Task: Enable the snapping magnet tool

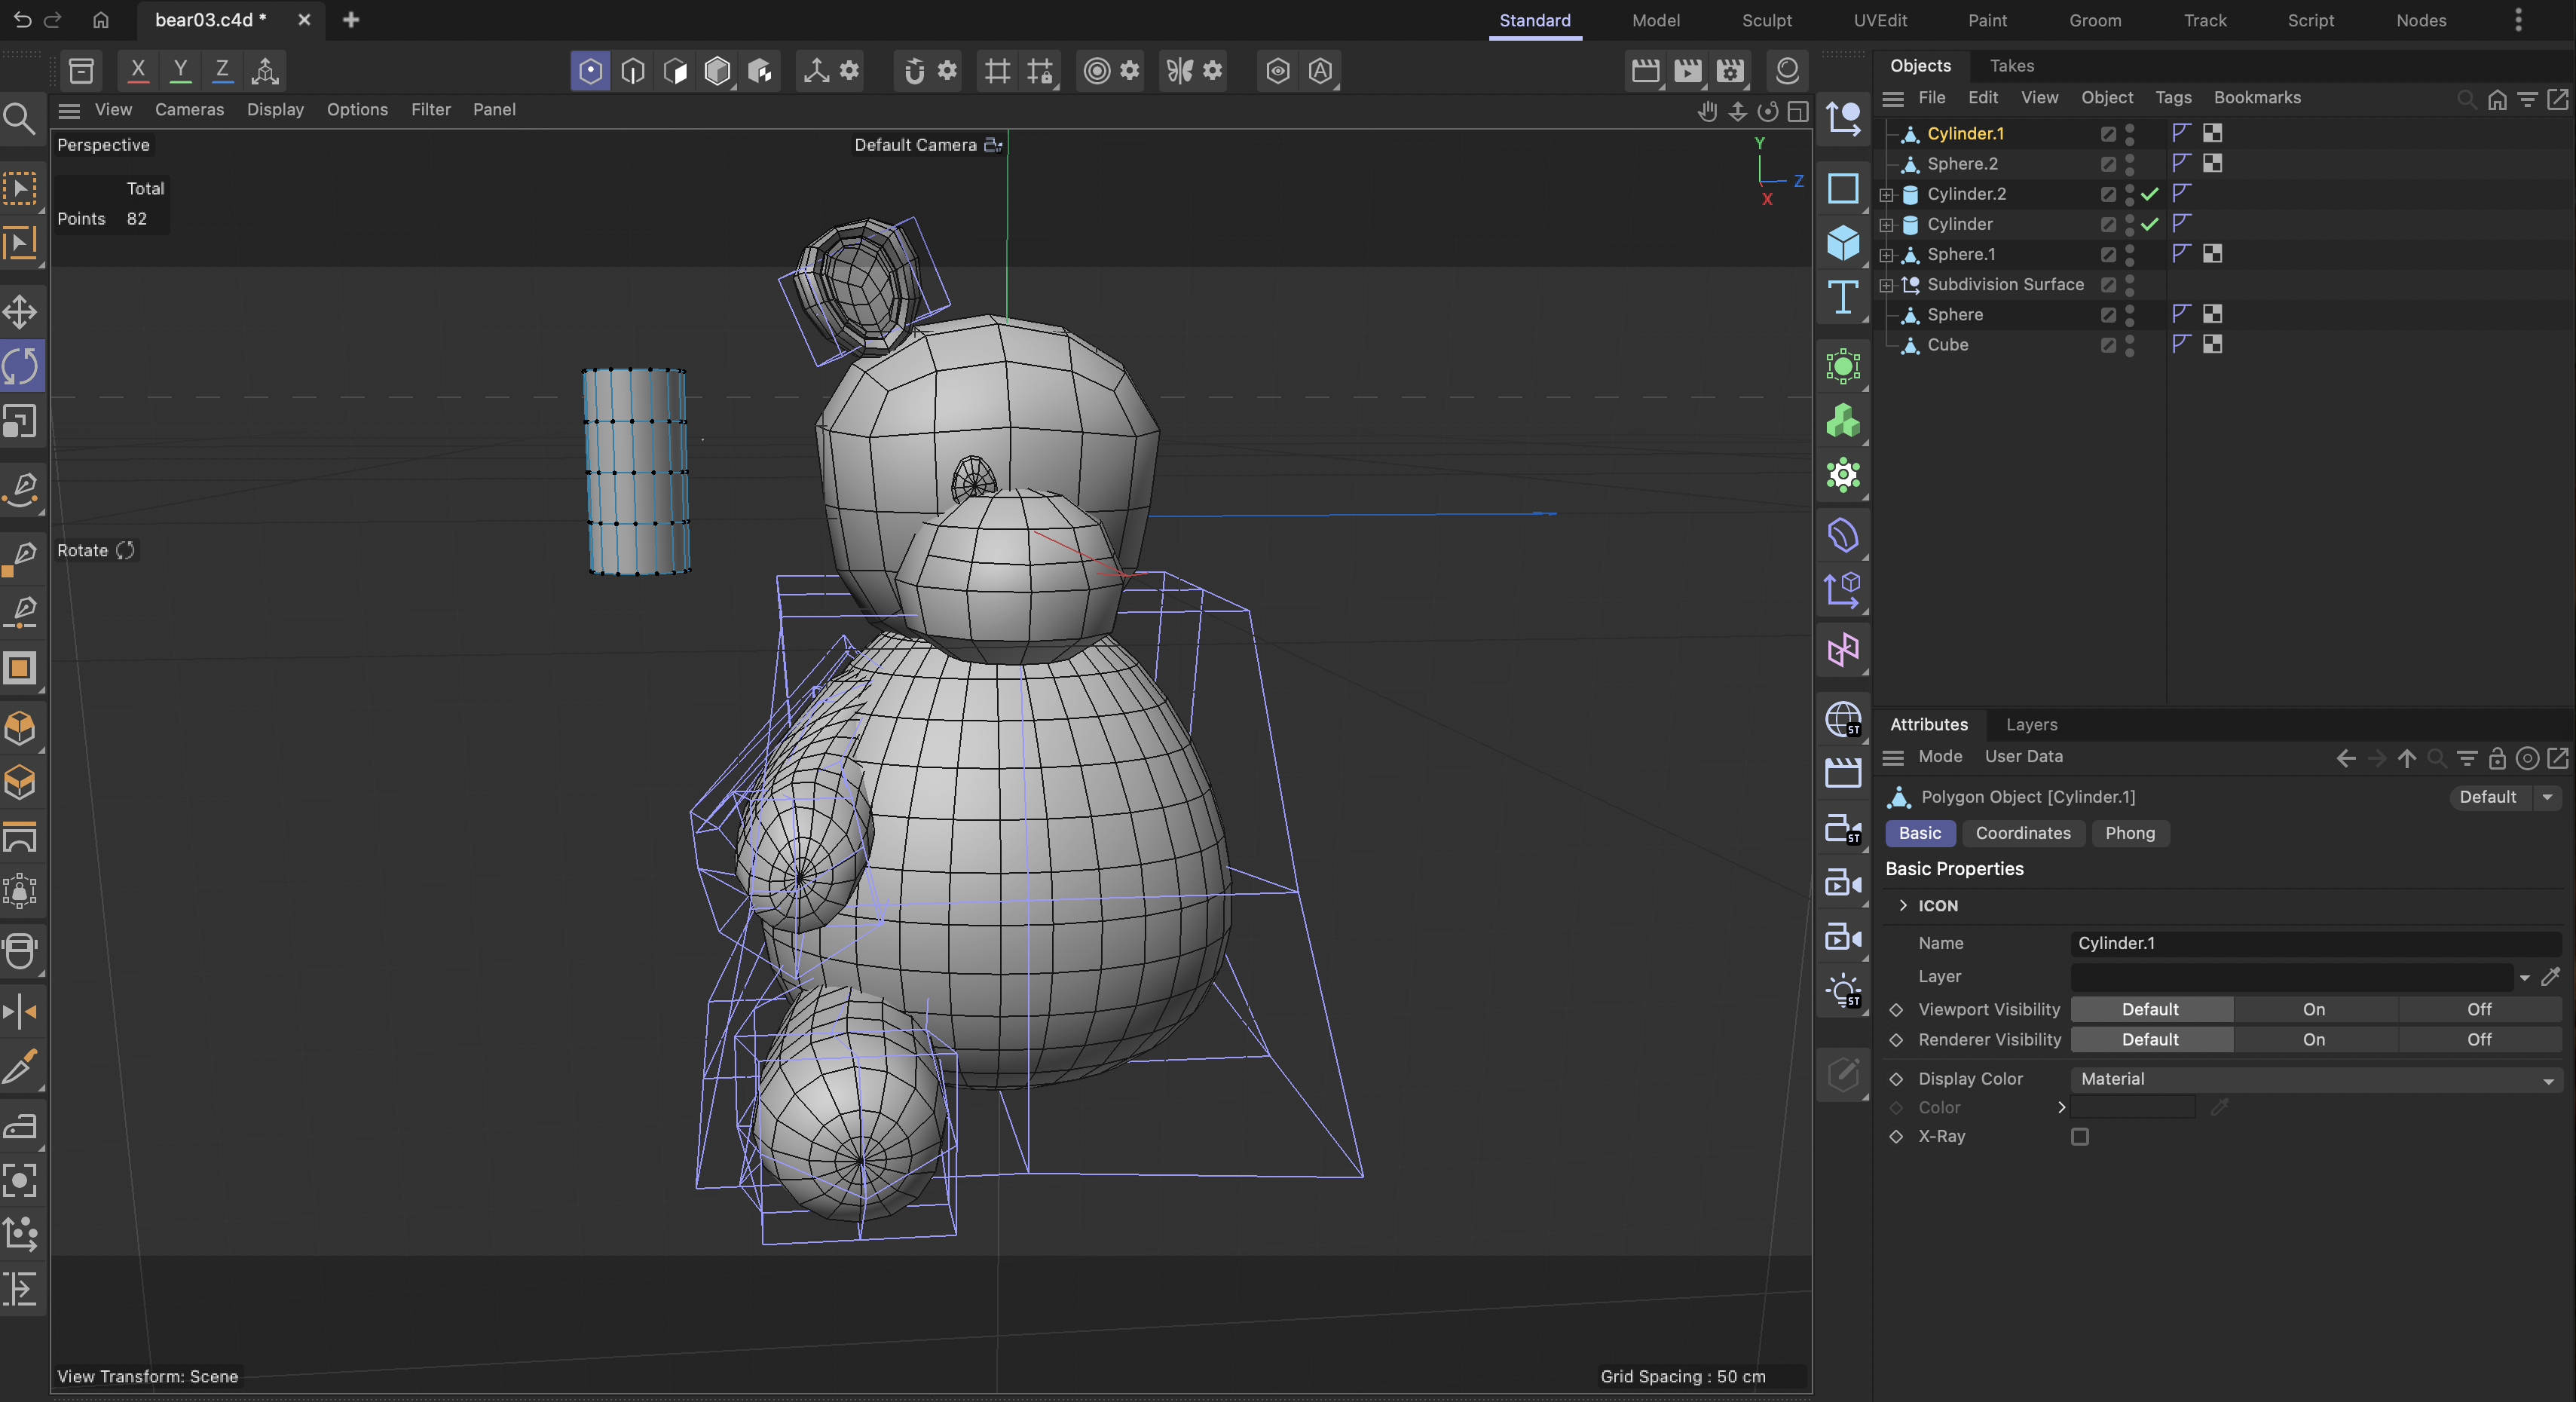Action: pyautogui.click(x=913, y=70)
